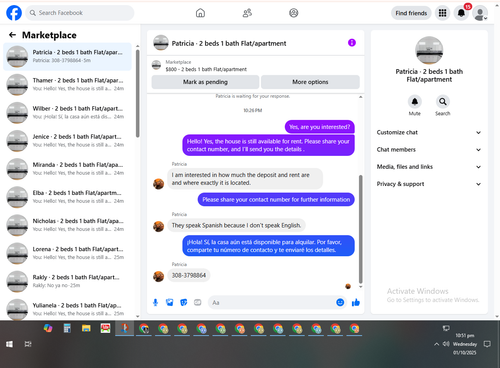Open the Facebook home logo
Screen dimensions: 500x368
click(14, 13)
